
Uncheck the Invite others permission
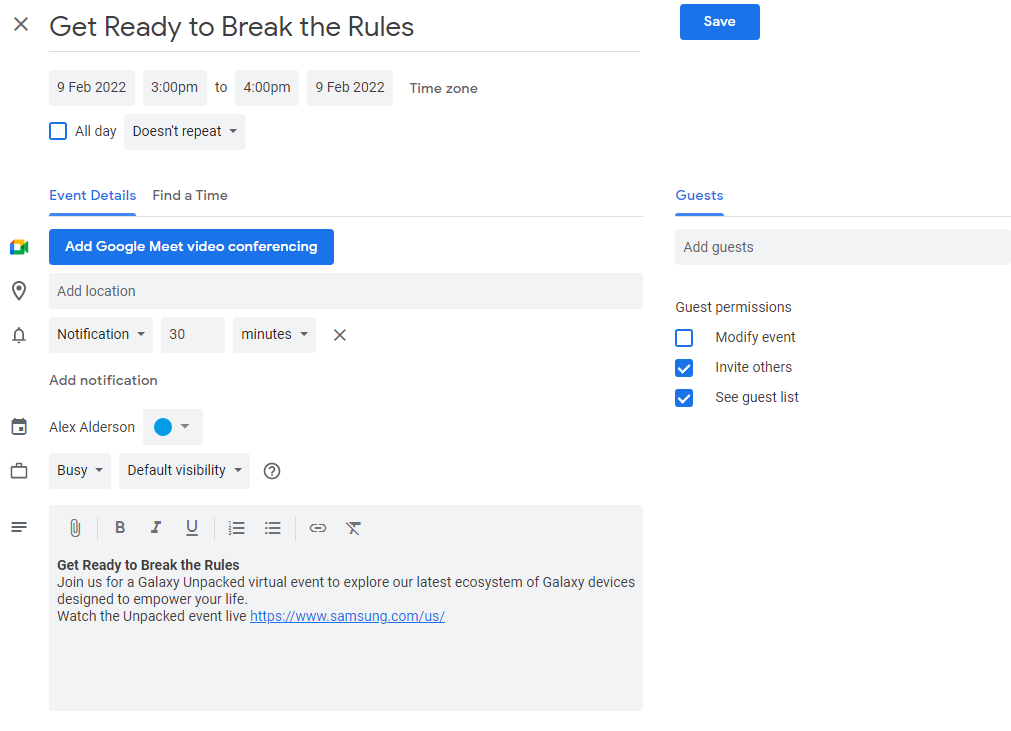(x=684, y=368)
